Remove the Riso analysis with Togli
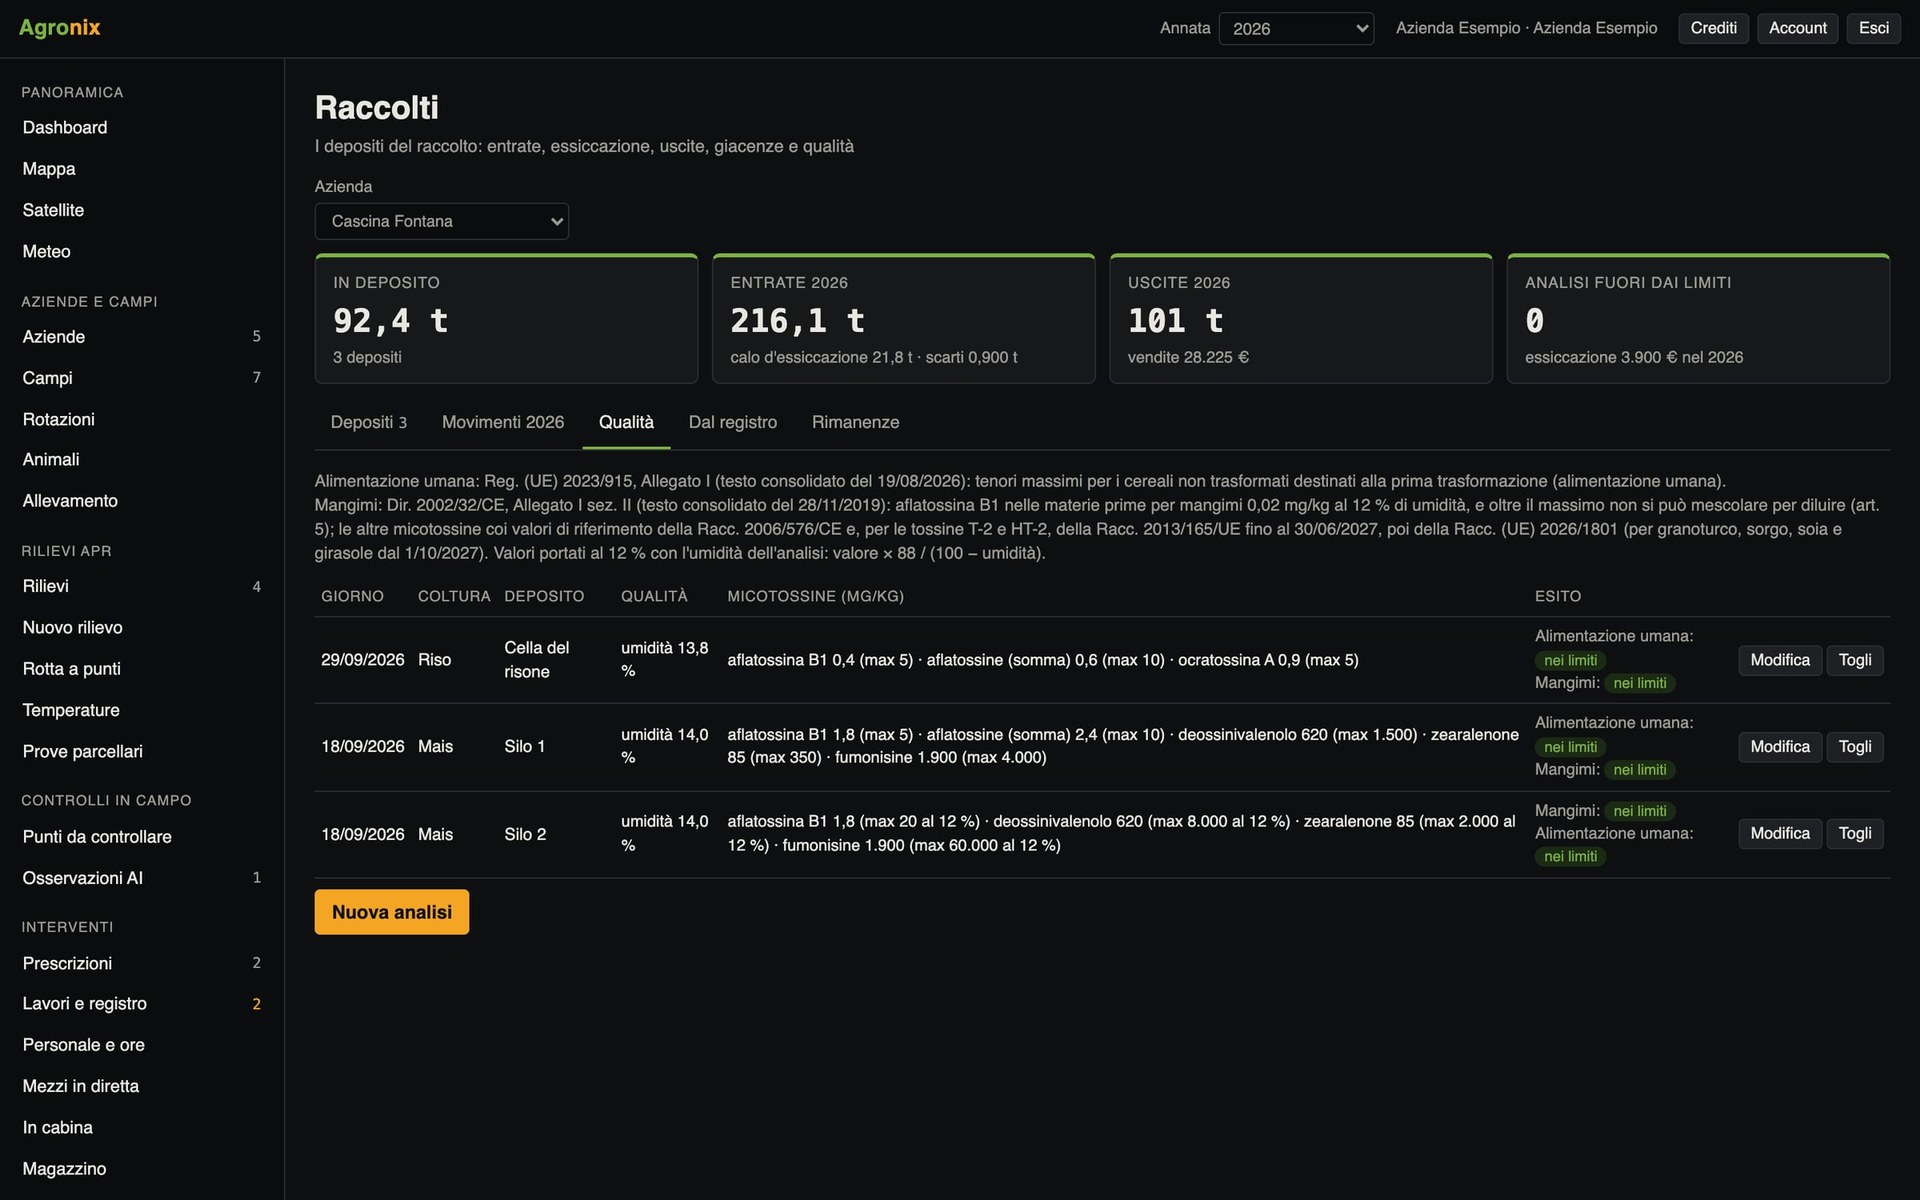This screenshot has height=1200, width=1920. click(x=1854, y=660)
